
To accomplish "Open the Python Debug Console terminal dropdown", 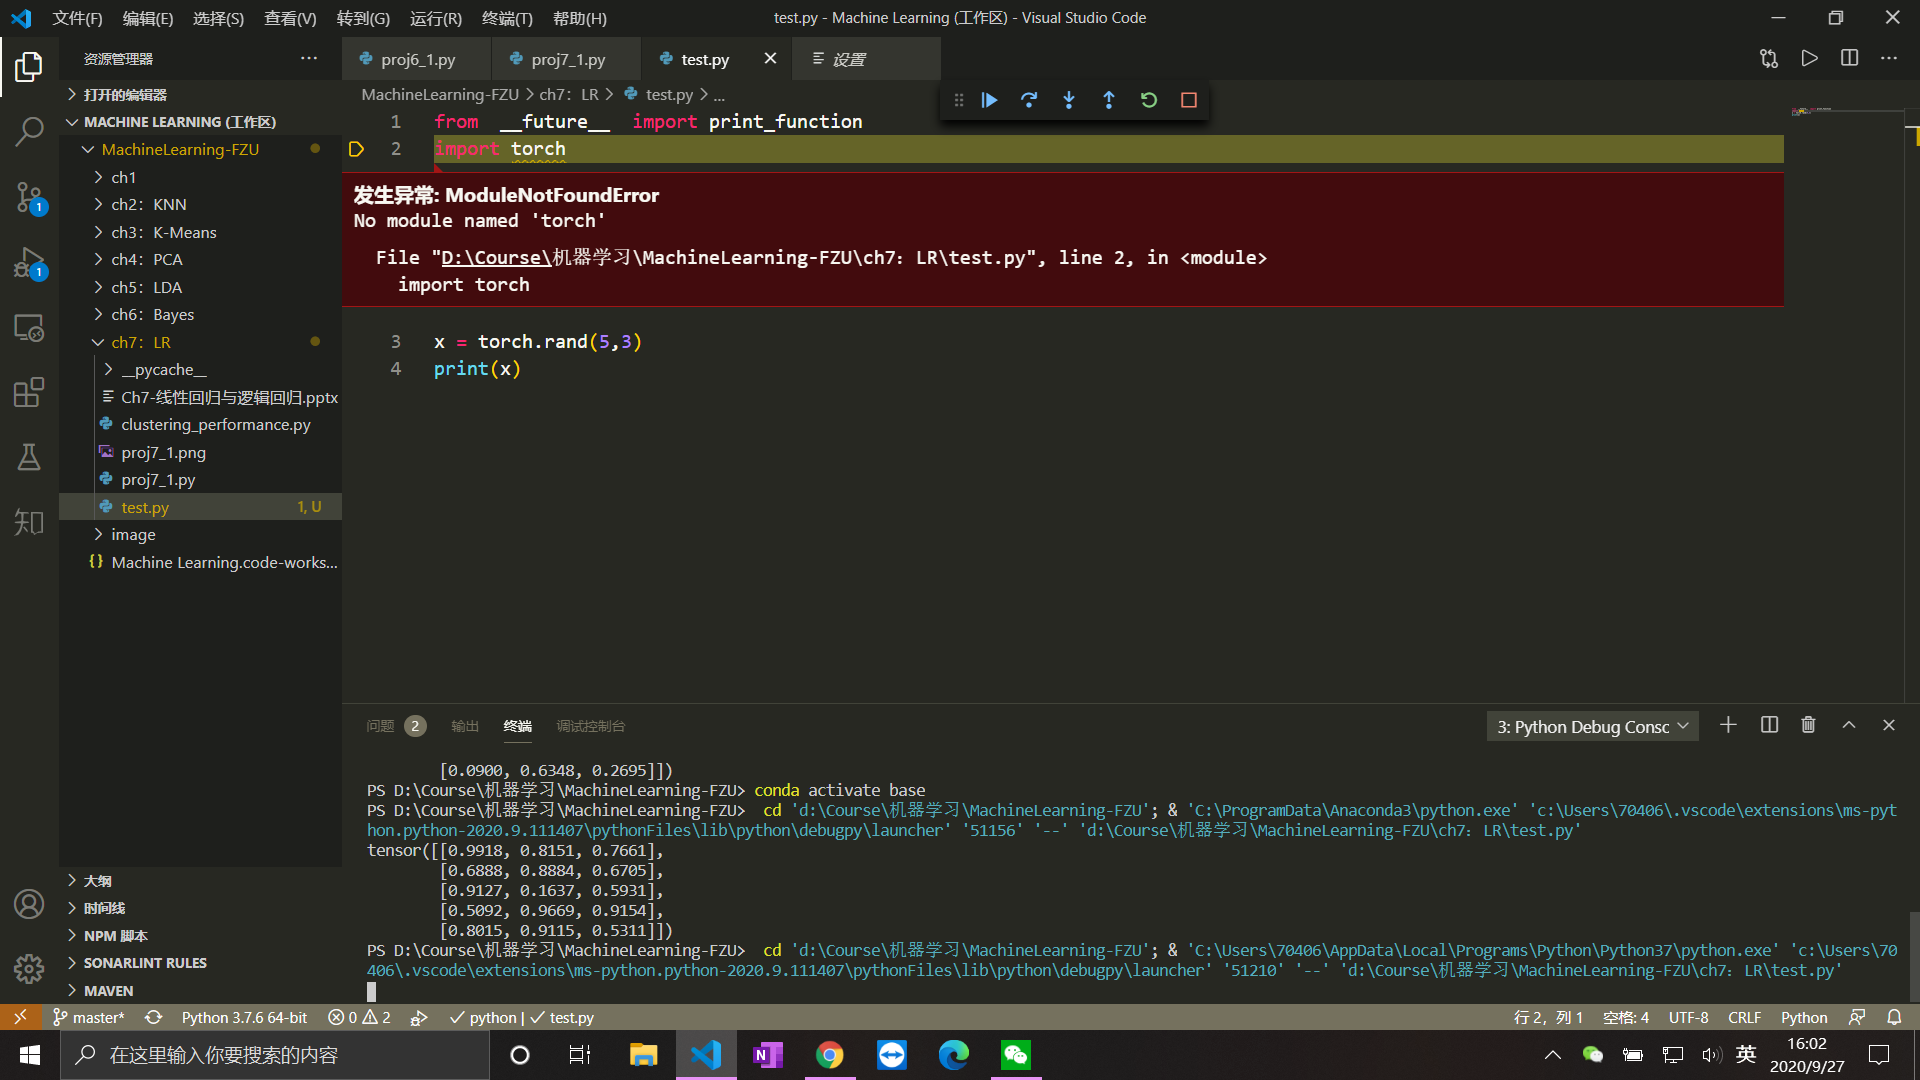I will tap(1592, 727).
